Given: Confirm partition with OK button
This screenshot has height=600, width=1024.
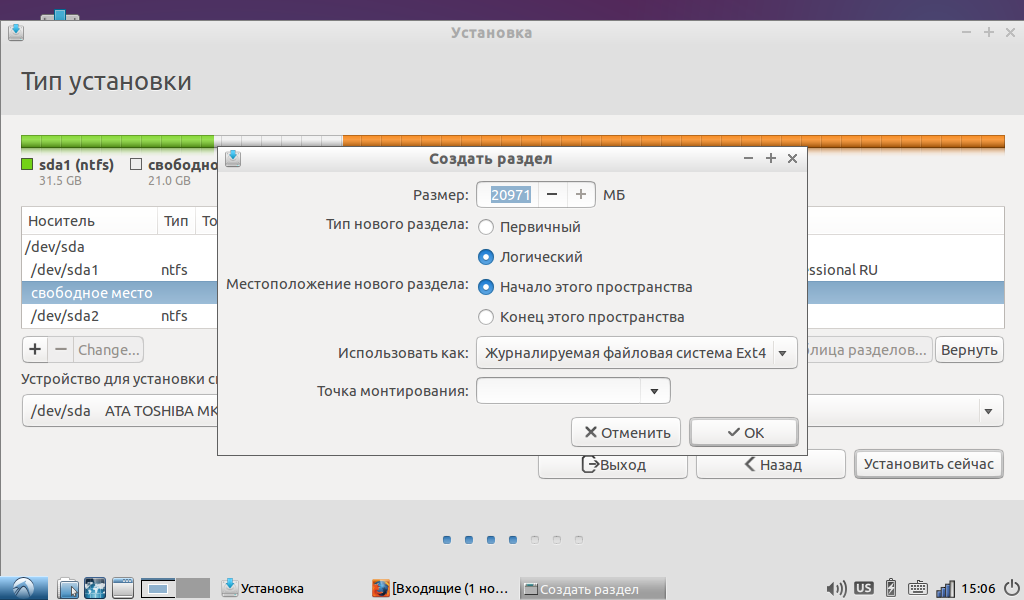Looking at the screenshot, I should point(744,432).
